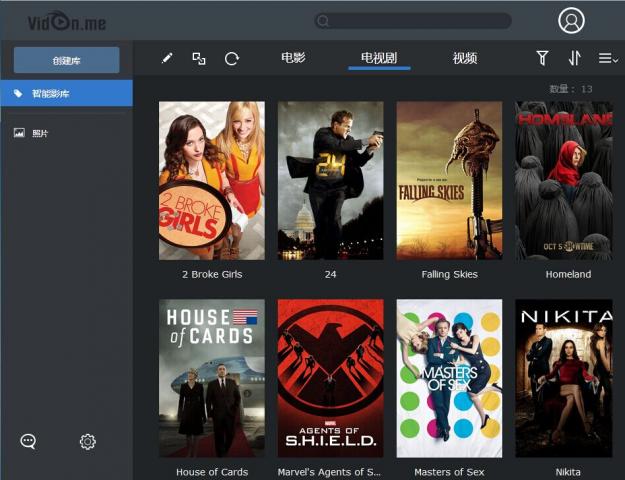Click the "Marvel's Agents of S..." title text
The image size is (625, 480).
(329, 472)
